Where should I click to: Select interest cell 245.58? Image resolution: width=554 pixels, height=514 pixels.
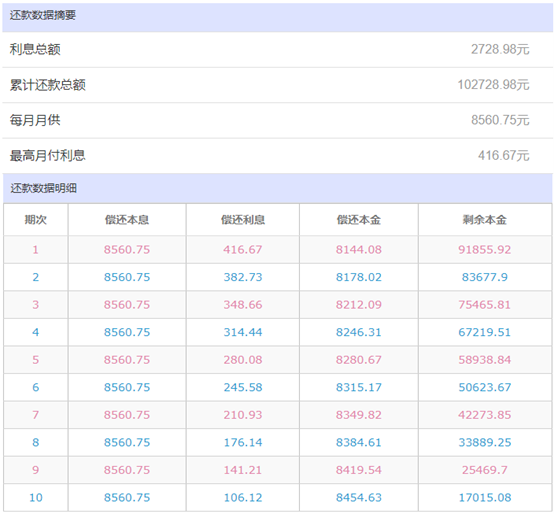coord(243,388)
